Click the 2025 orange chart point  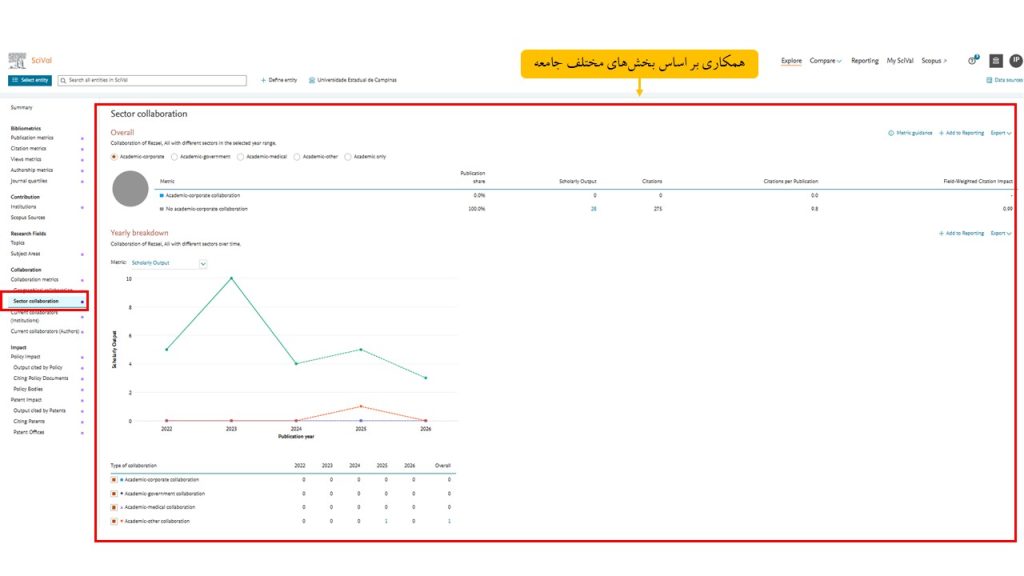tap(361, 407)
